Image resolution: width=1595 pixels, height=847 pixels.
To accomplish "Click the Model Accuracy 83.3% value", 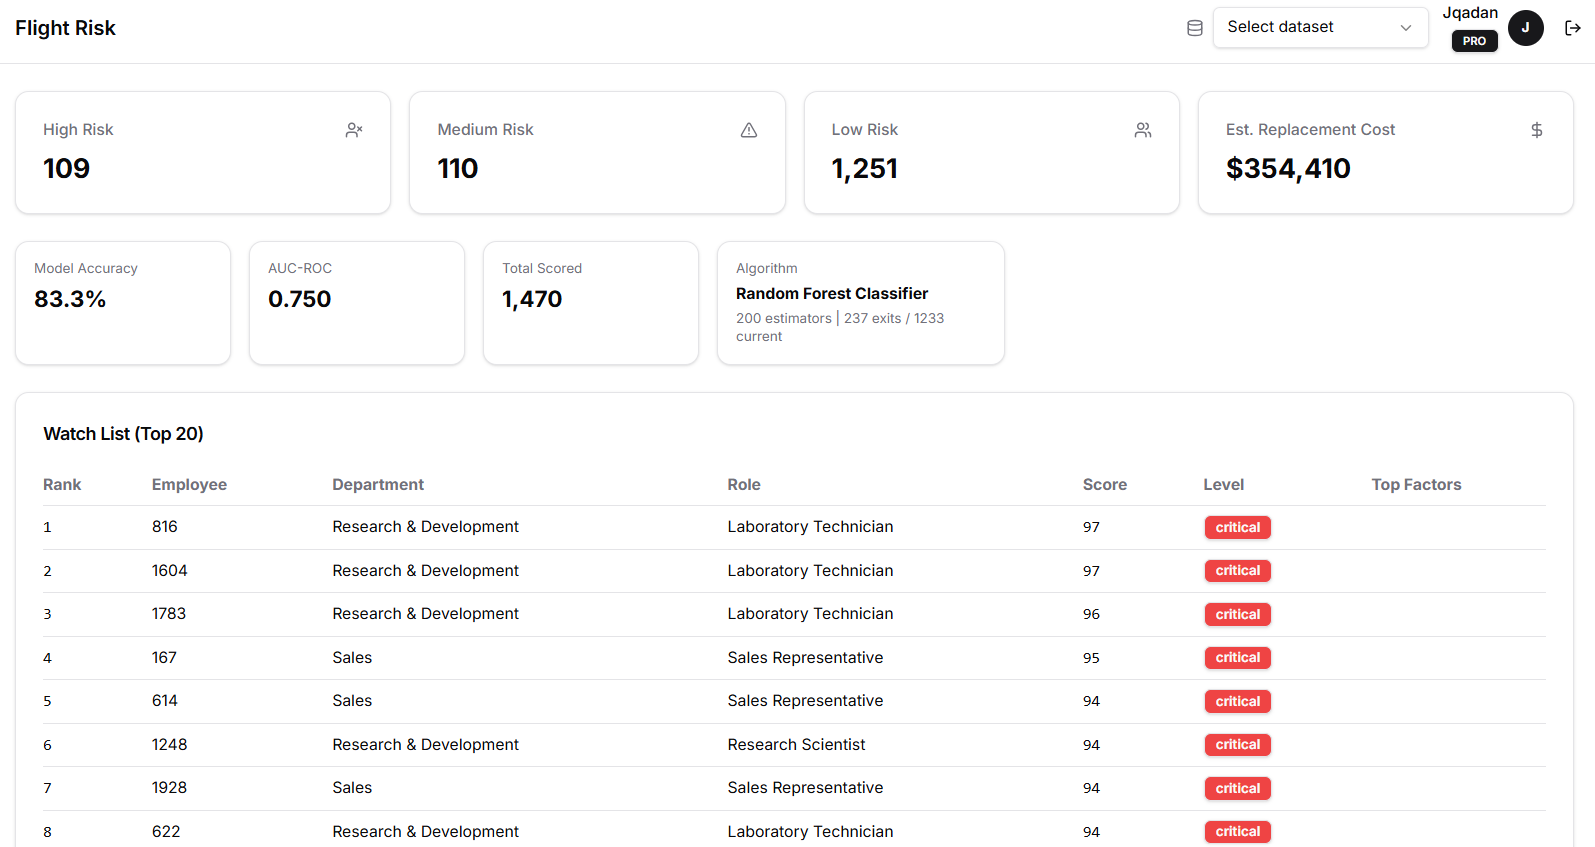I will pyautogui.click(x=70, y=299).
